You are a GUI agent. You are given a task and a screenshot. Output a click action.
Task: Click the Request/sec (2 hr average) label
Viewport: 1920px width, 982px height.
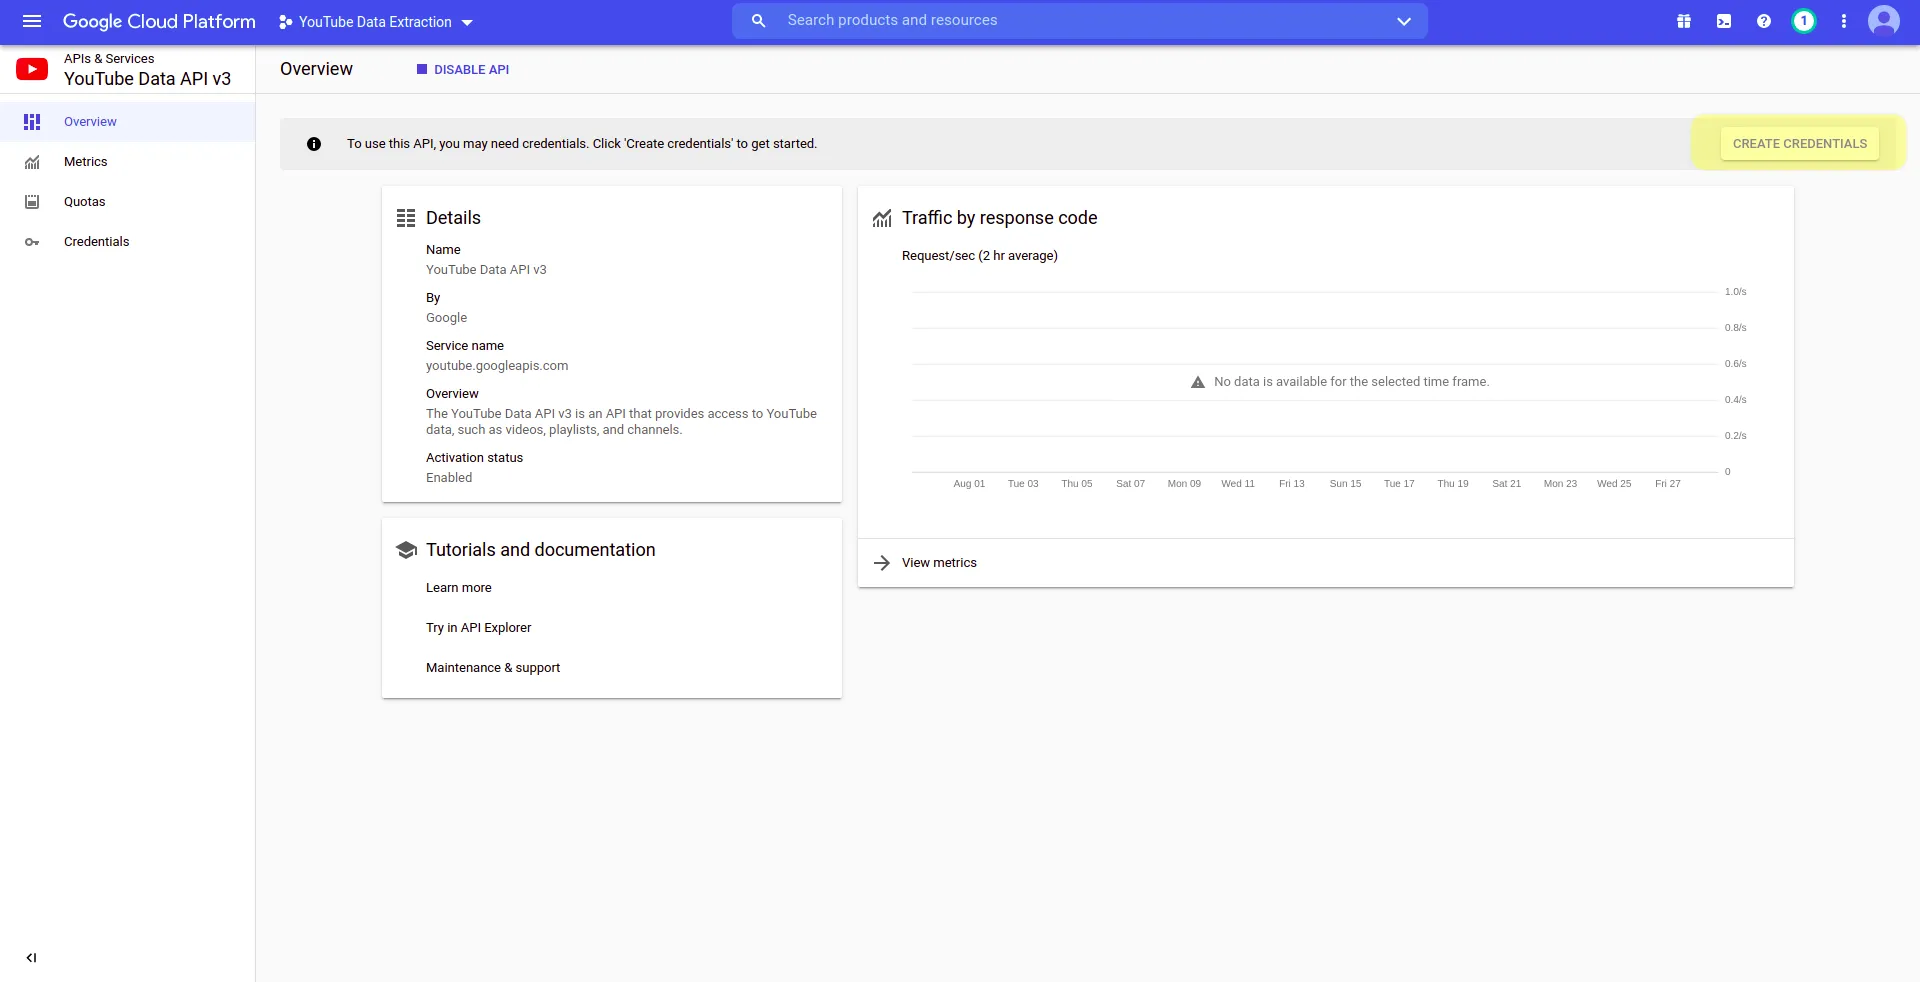pos(980,256)
